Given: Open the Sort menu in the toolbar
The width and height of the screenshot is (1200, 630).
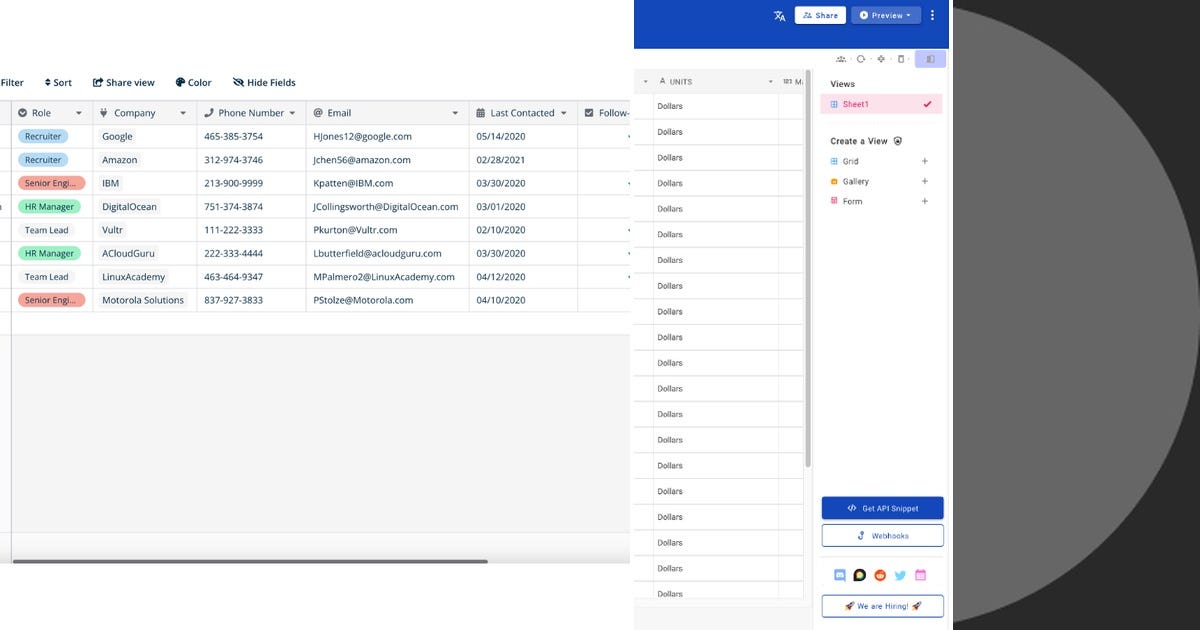Looking at the screenshot, I should tap(58, 82).
